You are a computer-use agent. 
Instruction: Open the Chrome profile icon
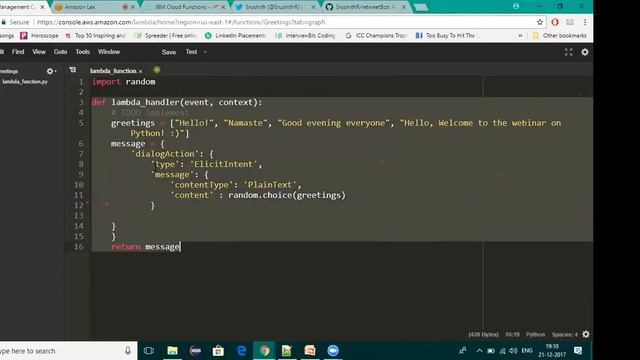click(x=516, y=7)
